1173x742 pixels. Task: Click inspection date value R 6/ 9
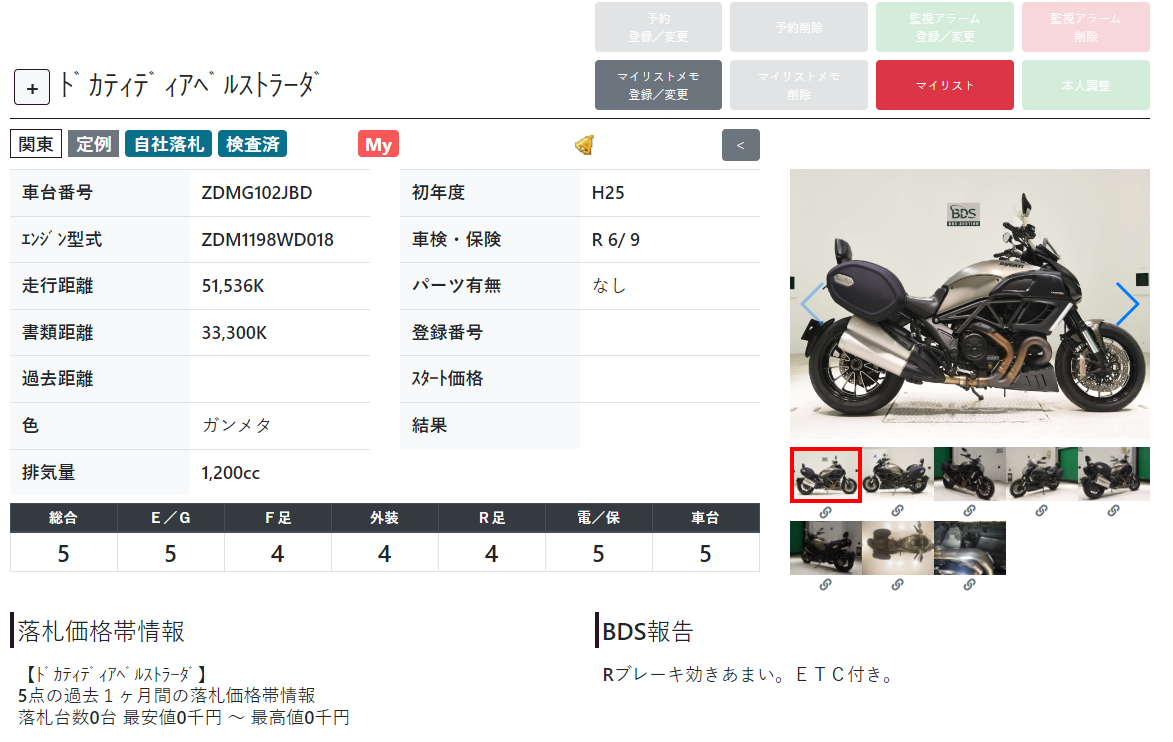[616, 240]
